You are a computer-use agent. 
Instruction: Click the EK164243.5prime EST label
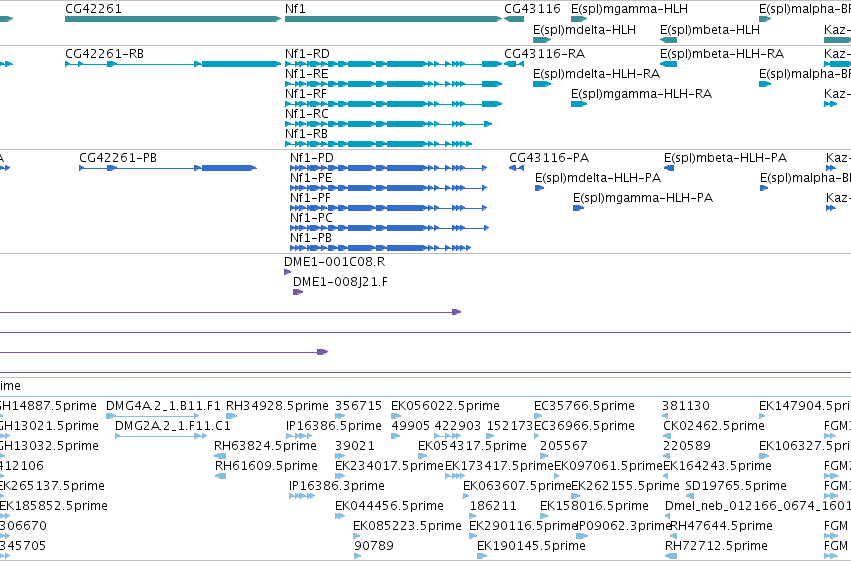717,466
